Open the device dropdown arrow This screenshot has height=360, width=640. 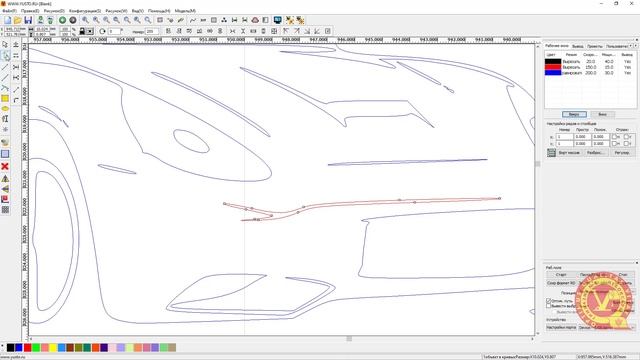[633, 327]
